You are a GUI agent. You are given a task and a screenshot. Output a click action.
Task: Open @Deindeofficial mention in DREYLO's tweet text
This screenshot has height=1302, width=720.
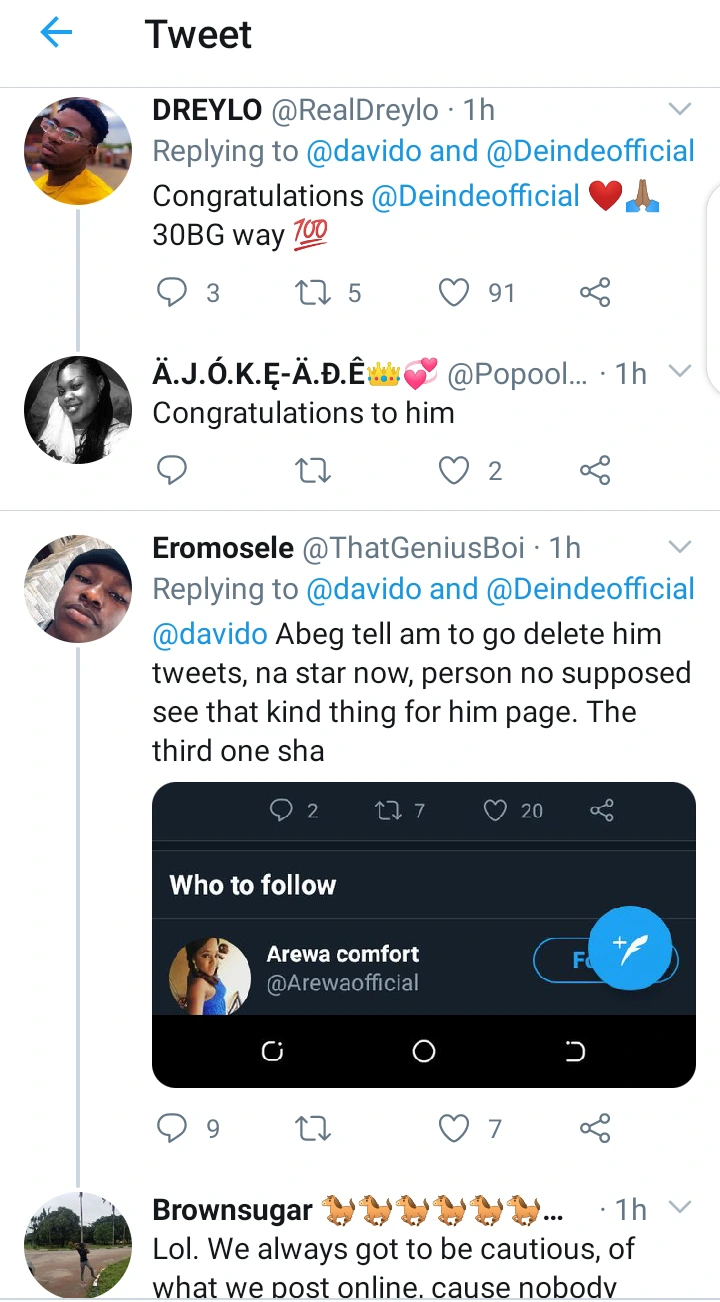[475, 196]
